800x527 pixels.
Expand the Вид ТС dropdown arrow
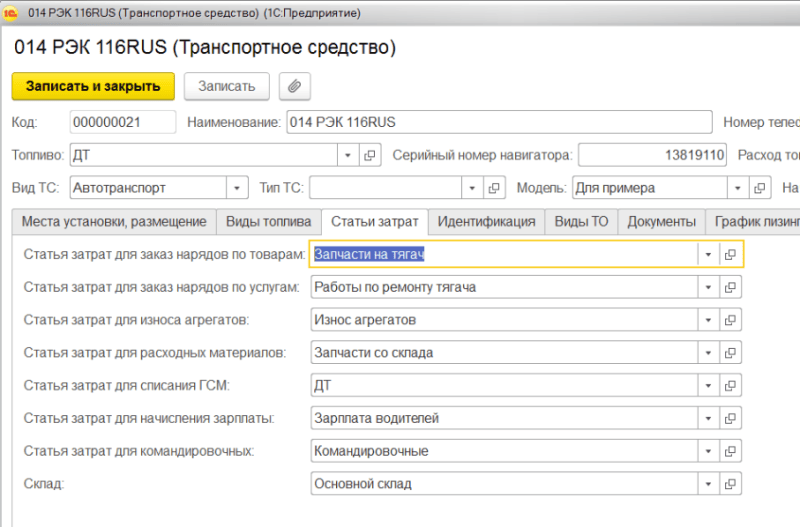point(237,188)
